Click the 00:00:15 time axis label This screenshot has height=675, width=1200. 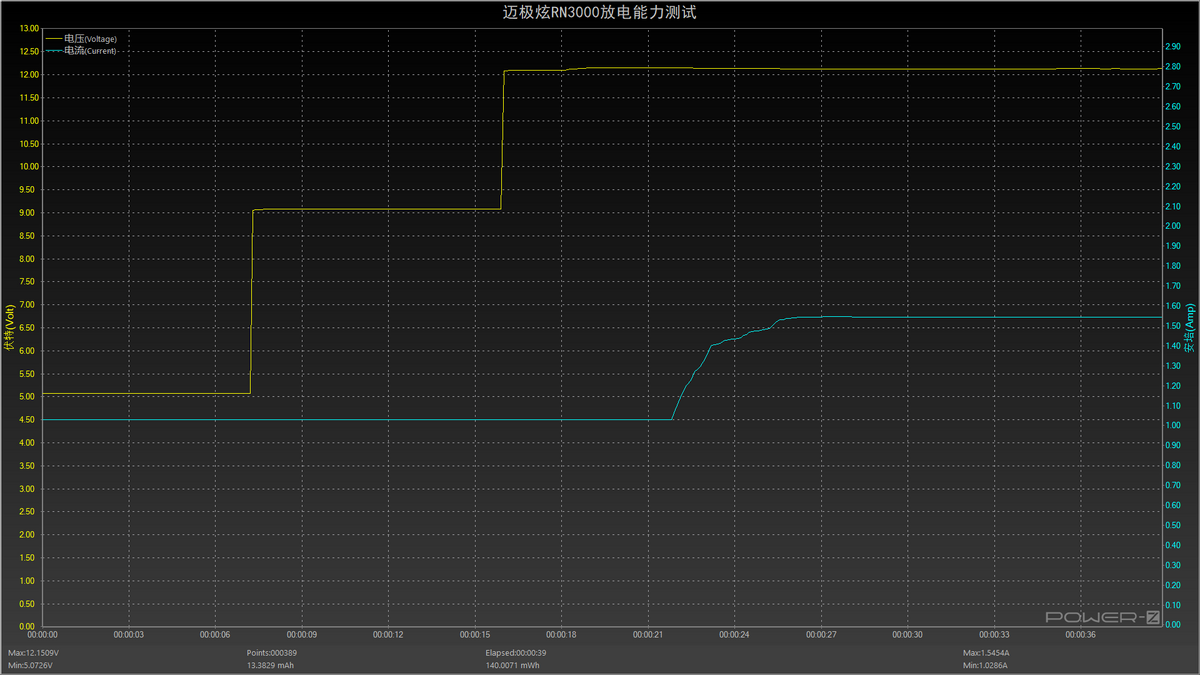[x=475, y=635]
